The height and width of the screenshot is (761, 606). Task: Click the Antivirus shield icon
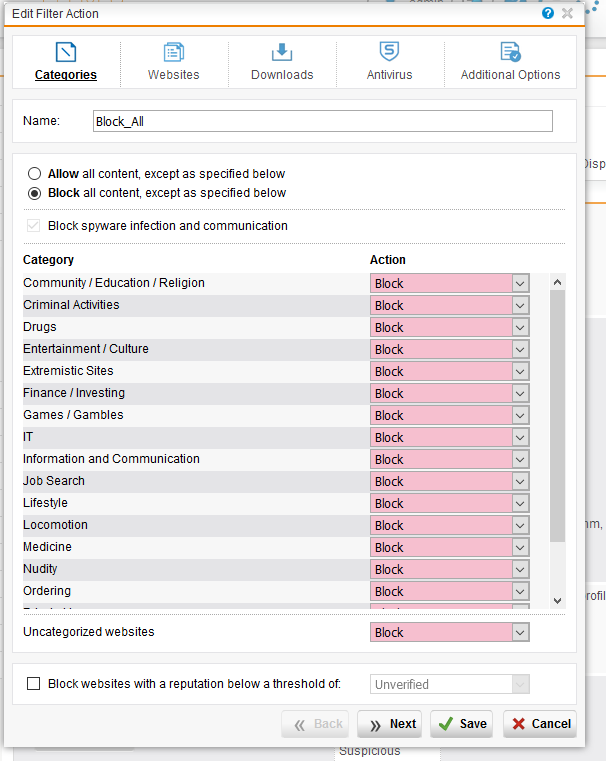tap(389, 51)
